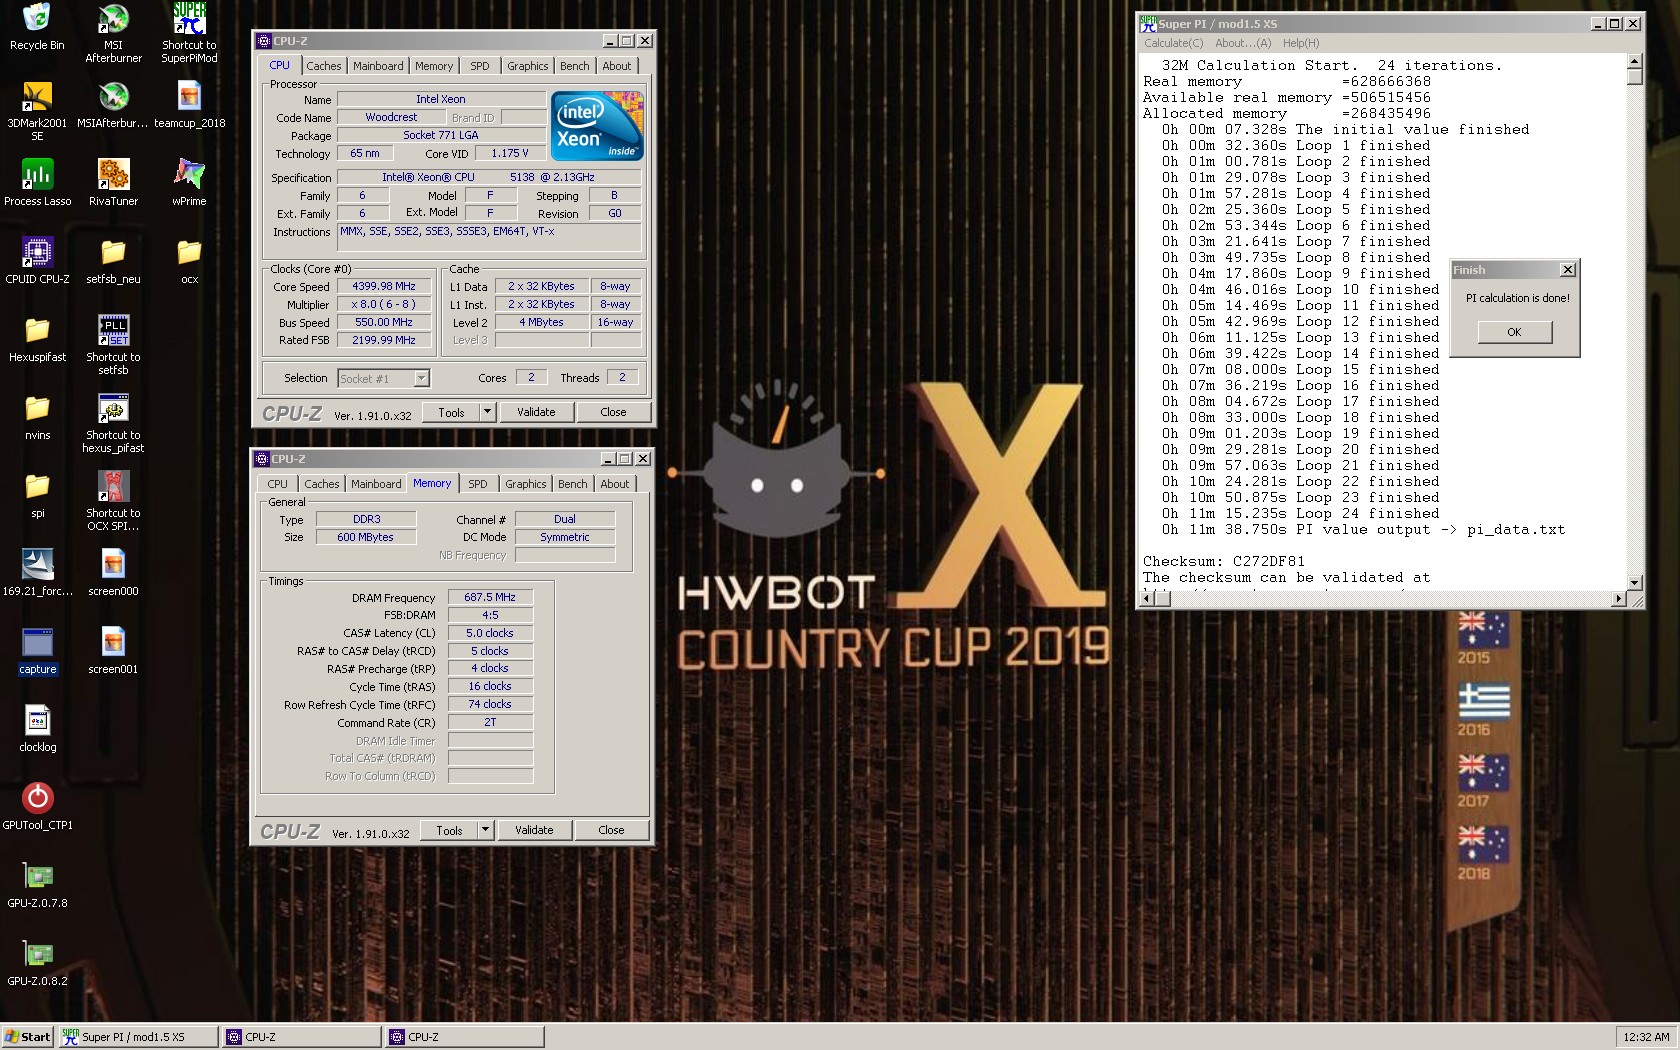This screenshot has height=1050, width=1680.
Task: Open Graphics tab in lower CPU-Z window
Action: [x=526, y=484]
